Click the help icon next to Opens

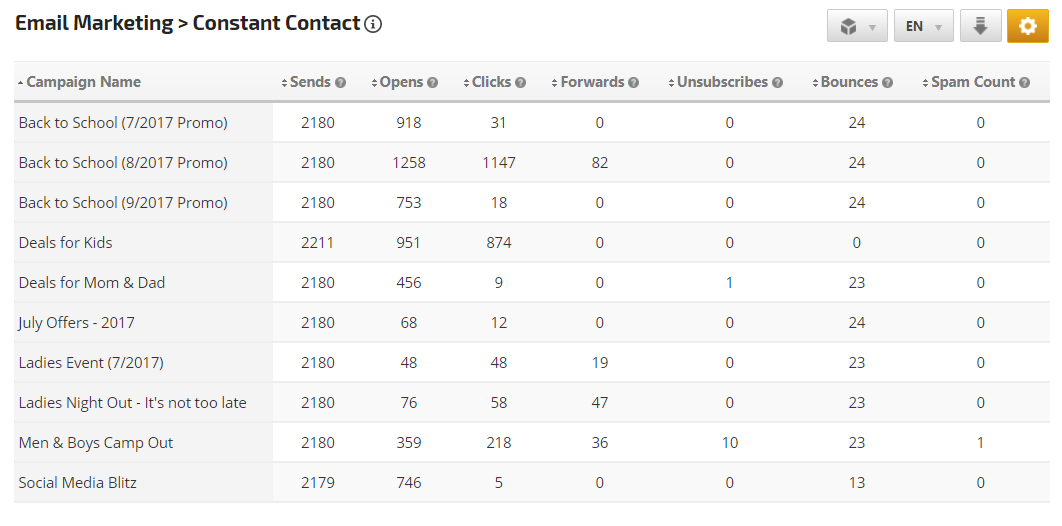433,83
